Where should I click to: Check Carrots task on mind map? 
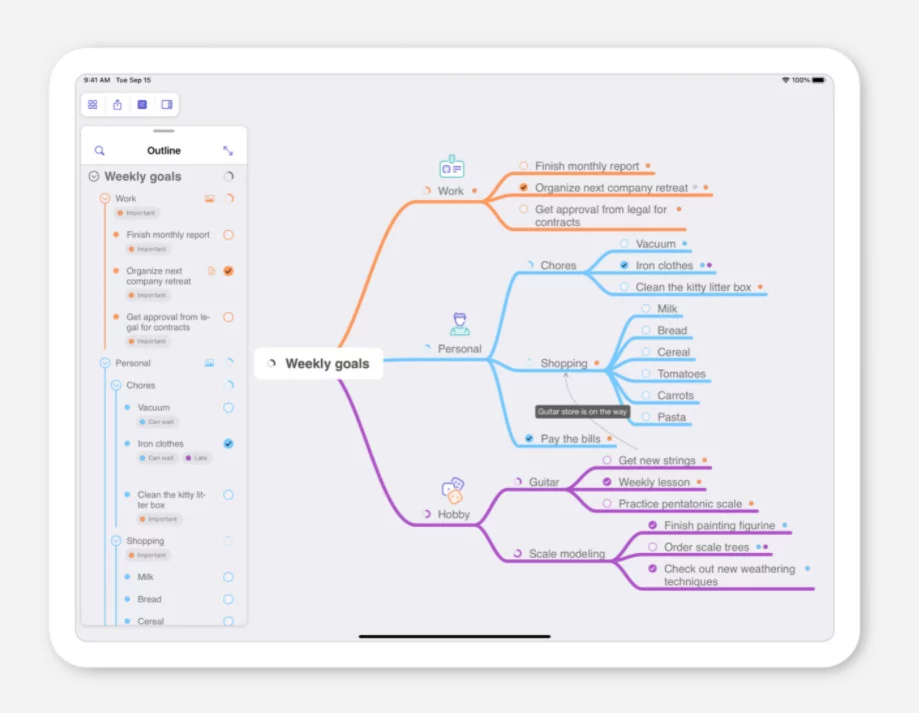(646, 395)
